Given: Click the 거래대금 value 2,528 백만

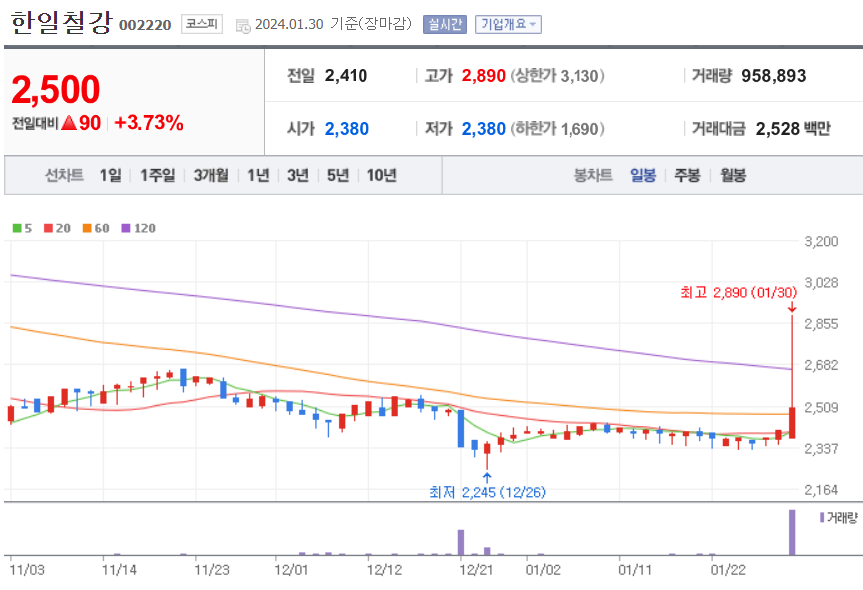Looking at the screenshot, I should pos(793,129).
